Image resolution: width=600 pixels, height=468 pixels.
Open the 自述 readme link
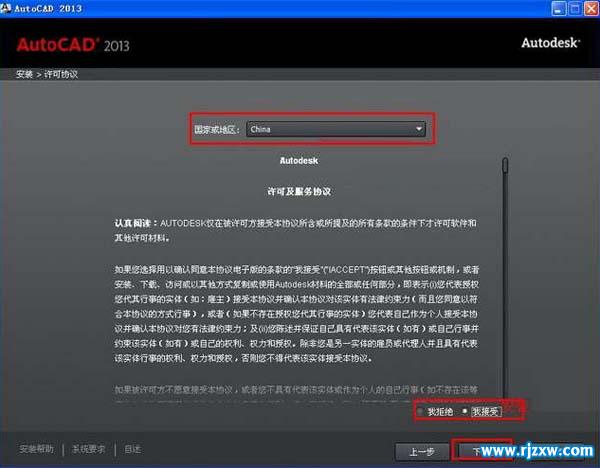pyautogui.click(x=132, y=449)
